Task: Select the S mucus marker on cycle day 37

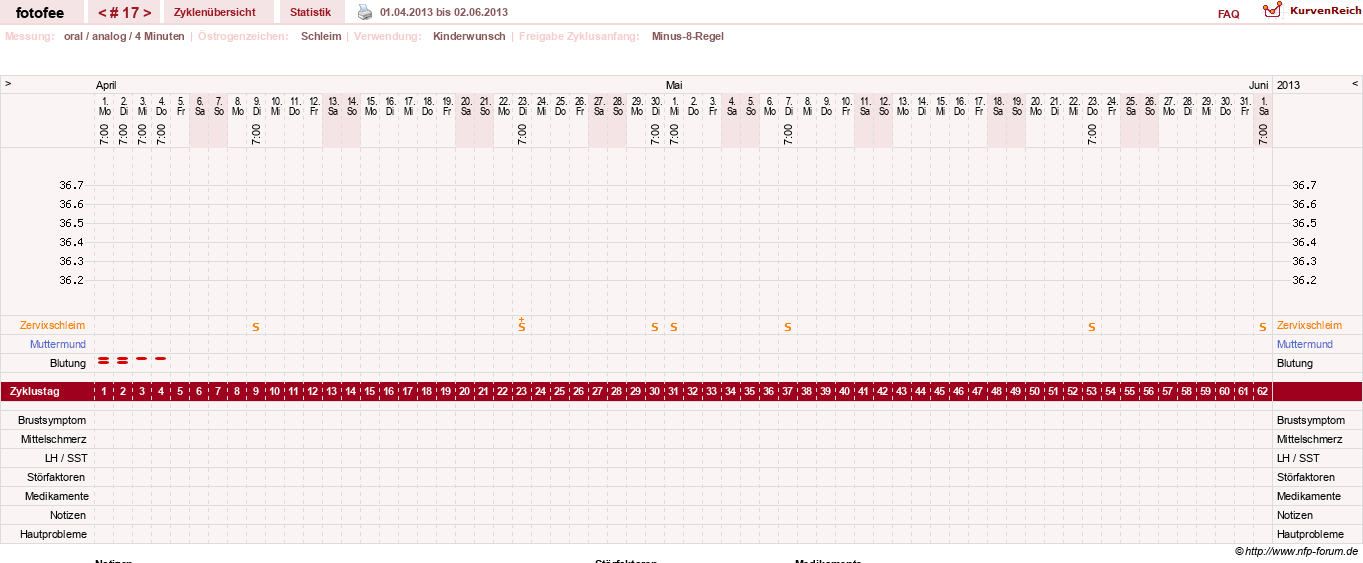Action: (788, 327)
